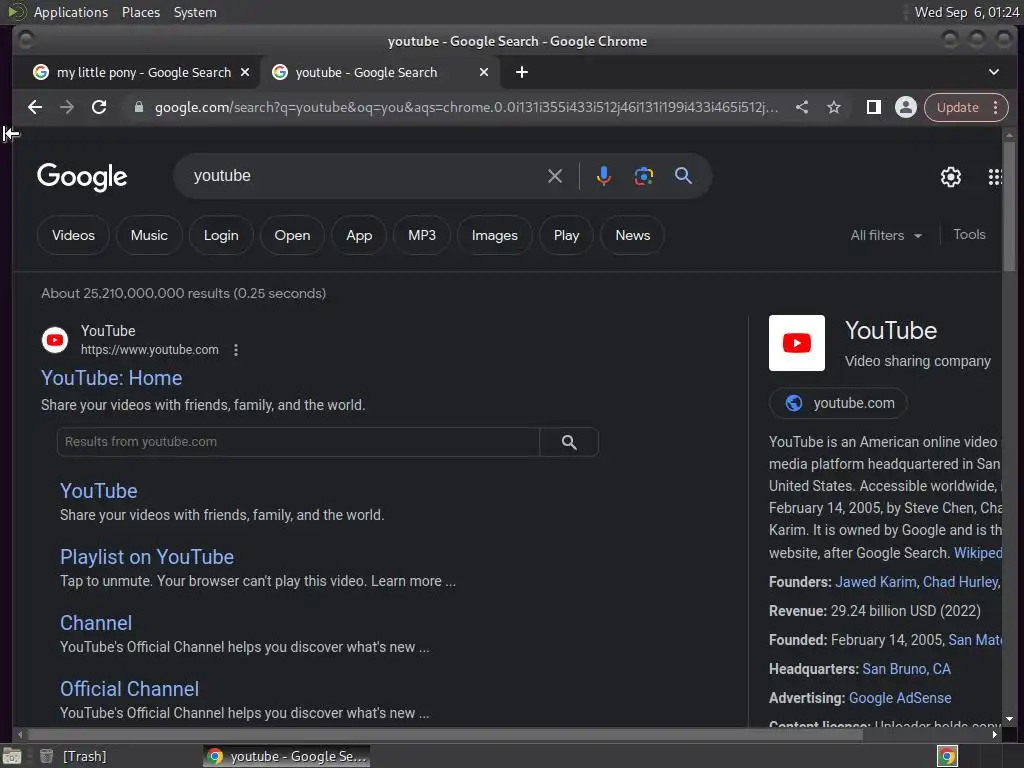The height and width of the screenshot is (768, 1024).
Task: Bookmark this page with the star
Action: [834, 108]
